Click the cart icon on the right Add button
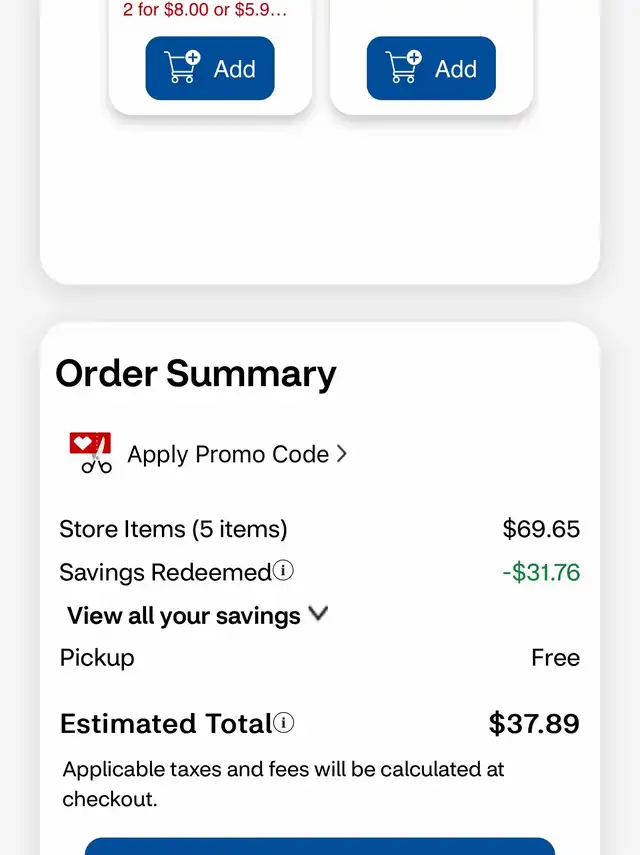The height and width of the screenshot is (855, 640). 403,67
